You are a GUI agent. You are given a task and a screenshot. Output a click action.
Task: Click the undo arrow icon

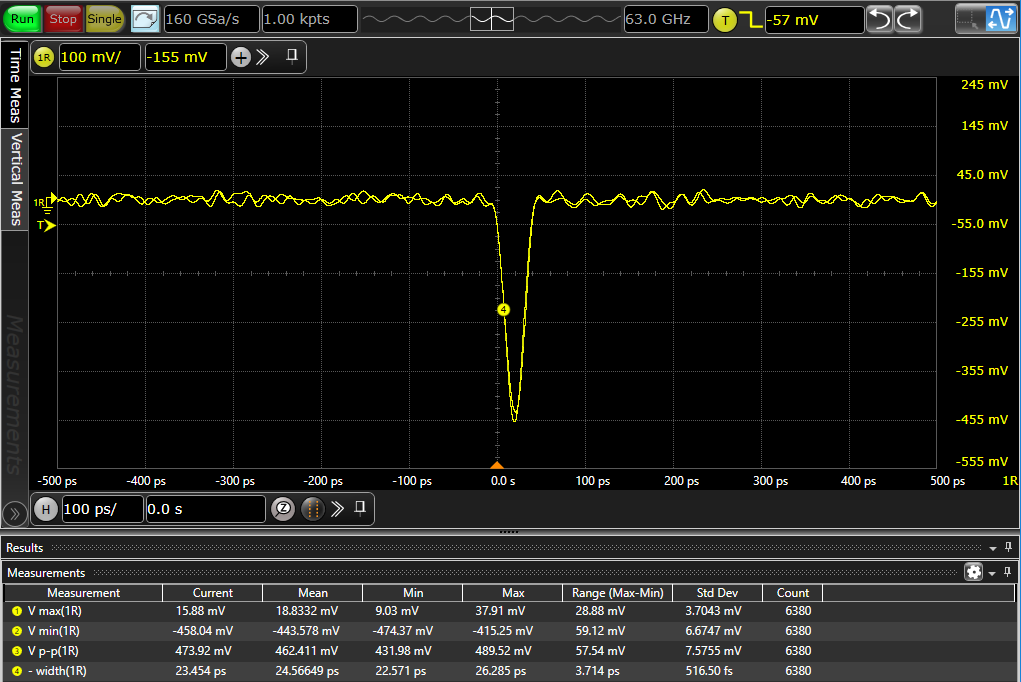click(879, 19)
